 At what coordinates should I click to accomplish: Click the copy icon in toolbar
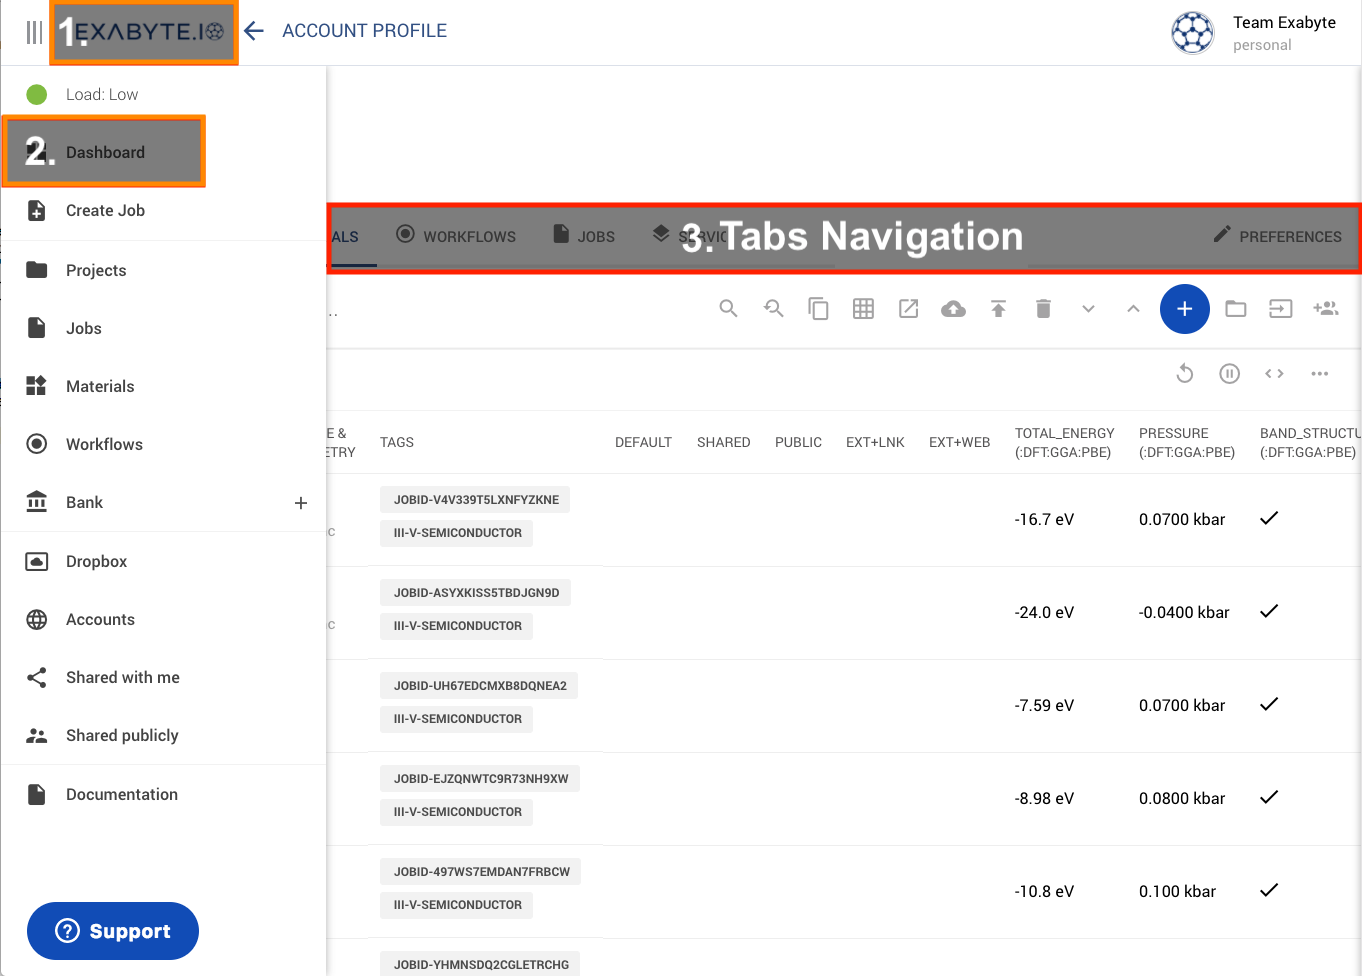click(x=818, y=309)
